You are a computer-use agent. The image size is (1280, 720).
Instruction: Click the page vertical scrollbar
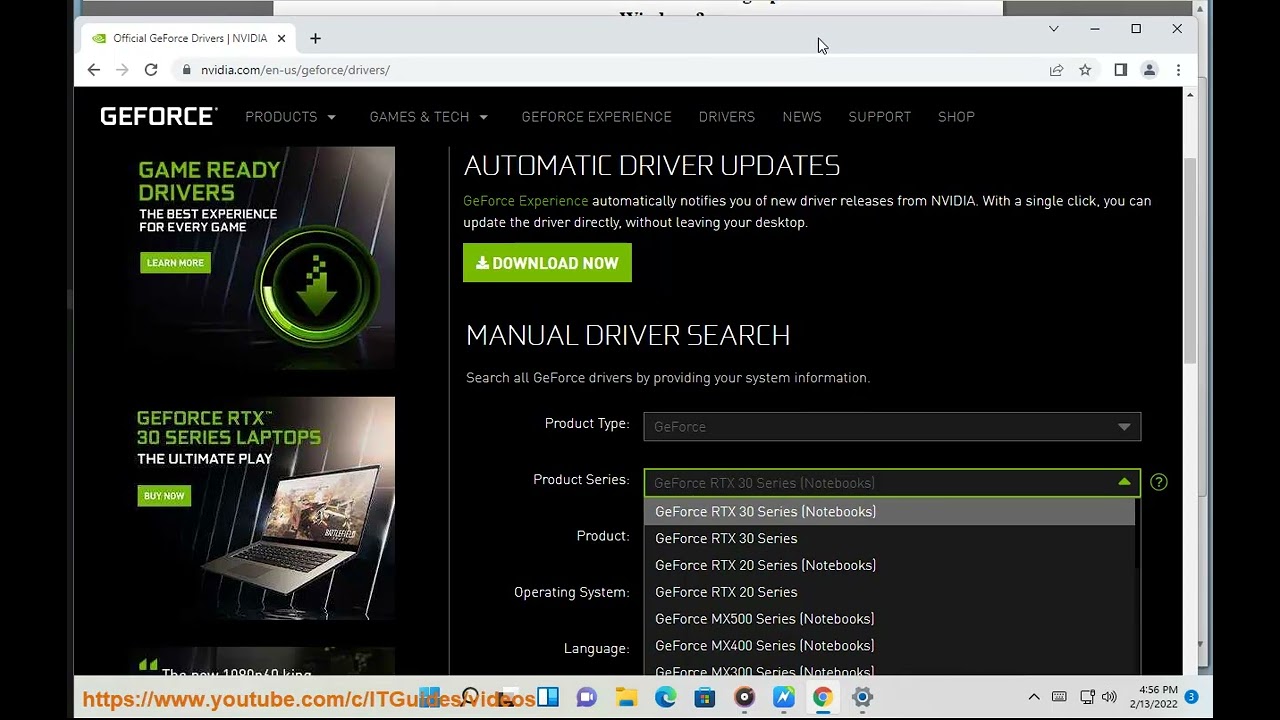coord(1189,260)
